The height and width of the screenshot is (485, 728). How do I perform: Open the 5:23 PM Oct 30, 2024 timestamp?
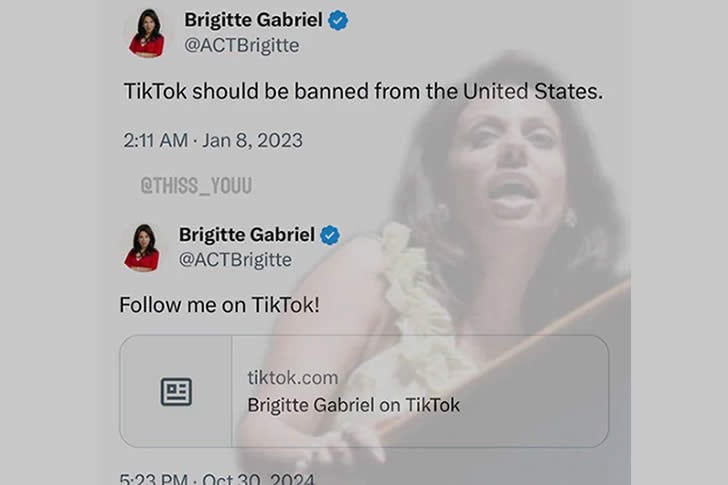tap(217, 478)
